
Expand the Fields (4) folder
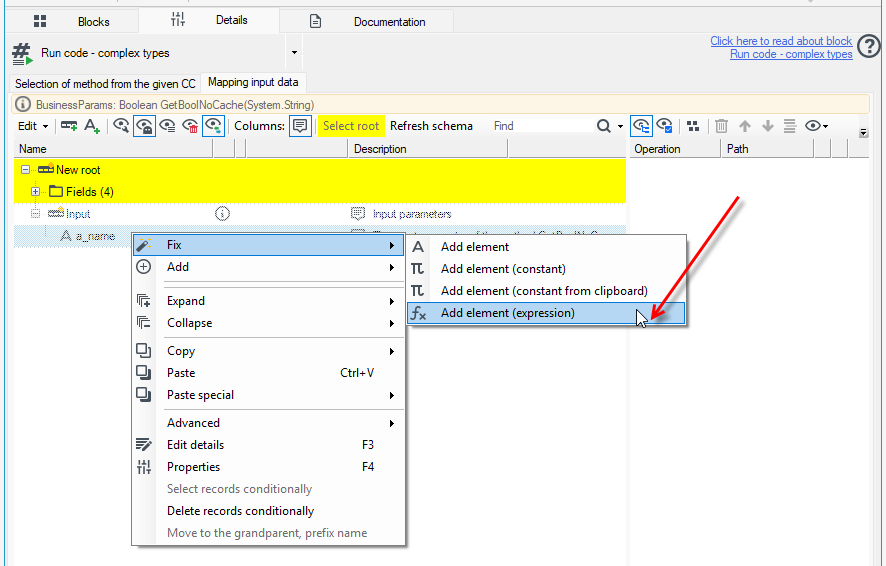click(x=35, y=191)
